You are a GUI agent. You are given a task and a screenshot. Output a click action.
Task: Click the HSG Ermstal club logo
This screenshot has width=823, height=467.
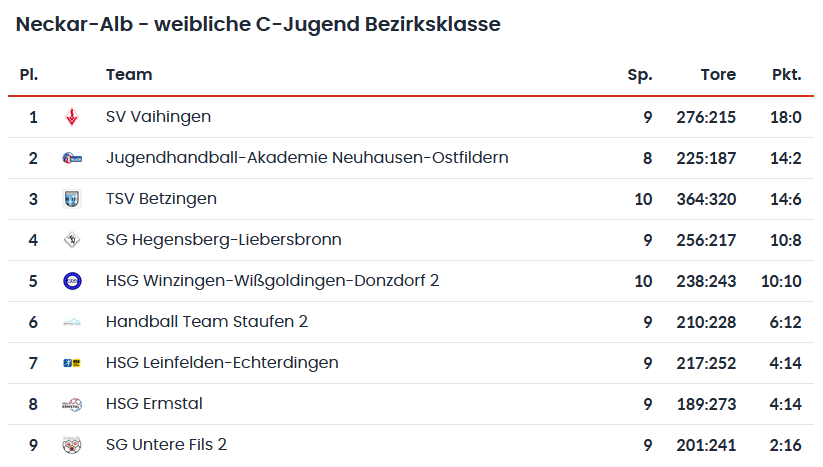72,404
